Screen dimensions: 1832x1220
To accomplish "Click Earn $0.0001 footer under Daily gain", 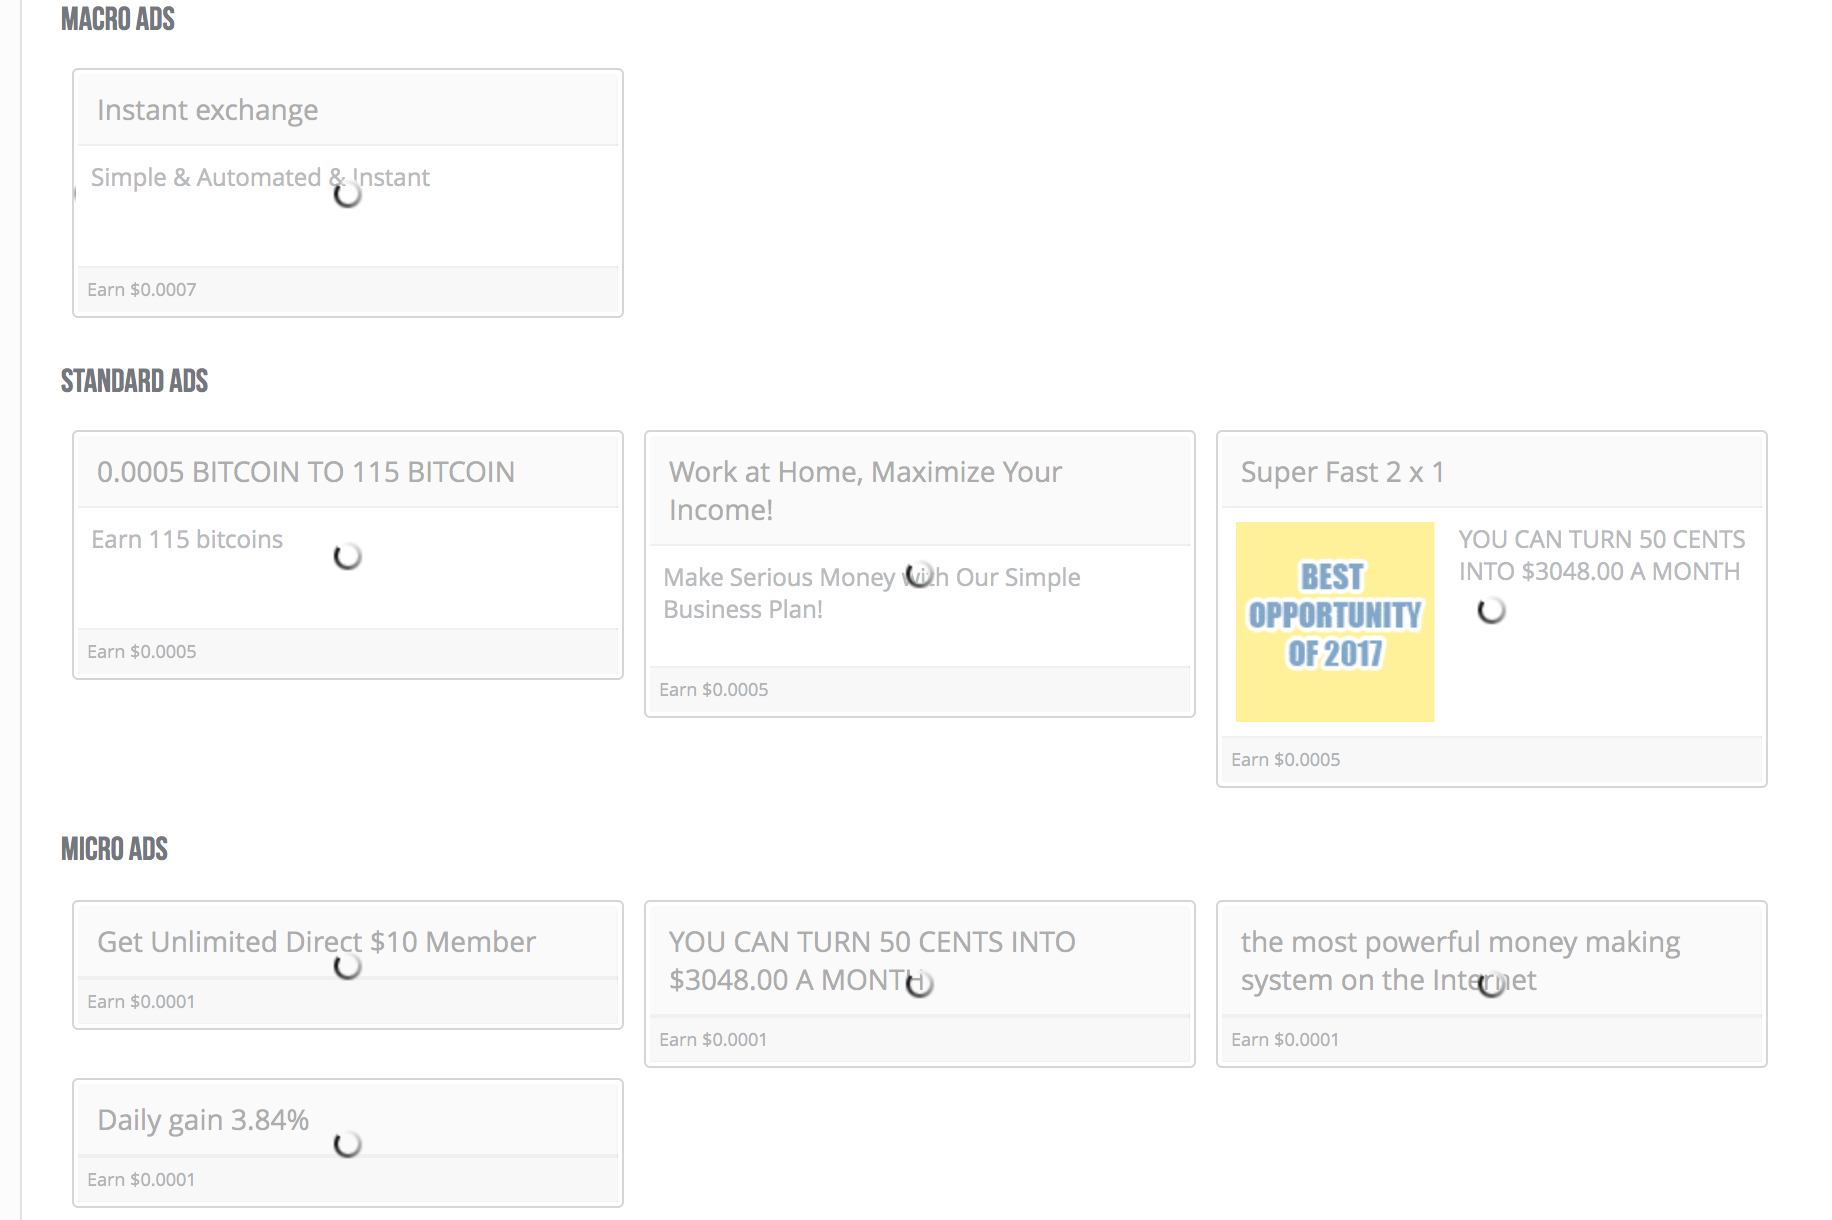I will tap(141, 1180).
